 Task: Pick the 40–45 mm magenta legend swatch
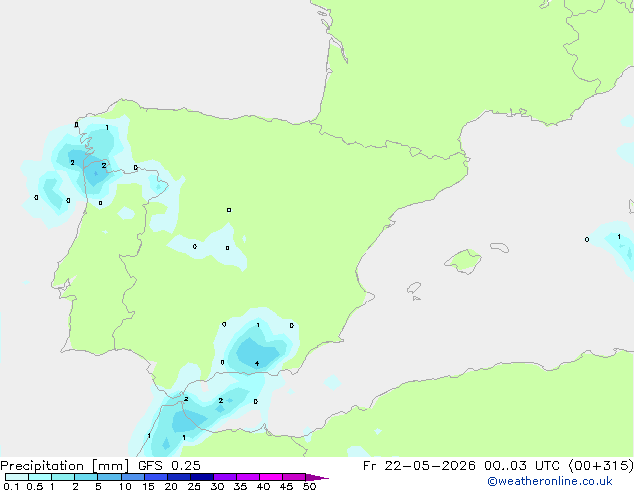coord(271,477)
